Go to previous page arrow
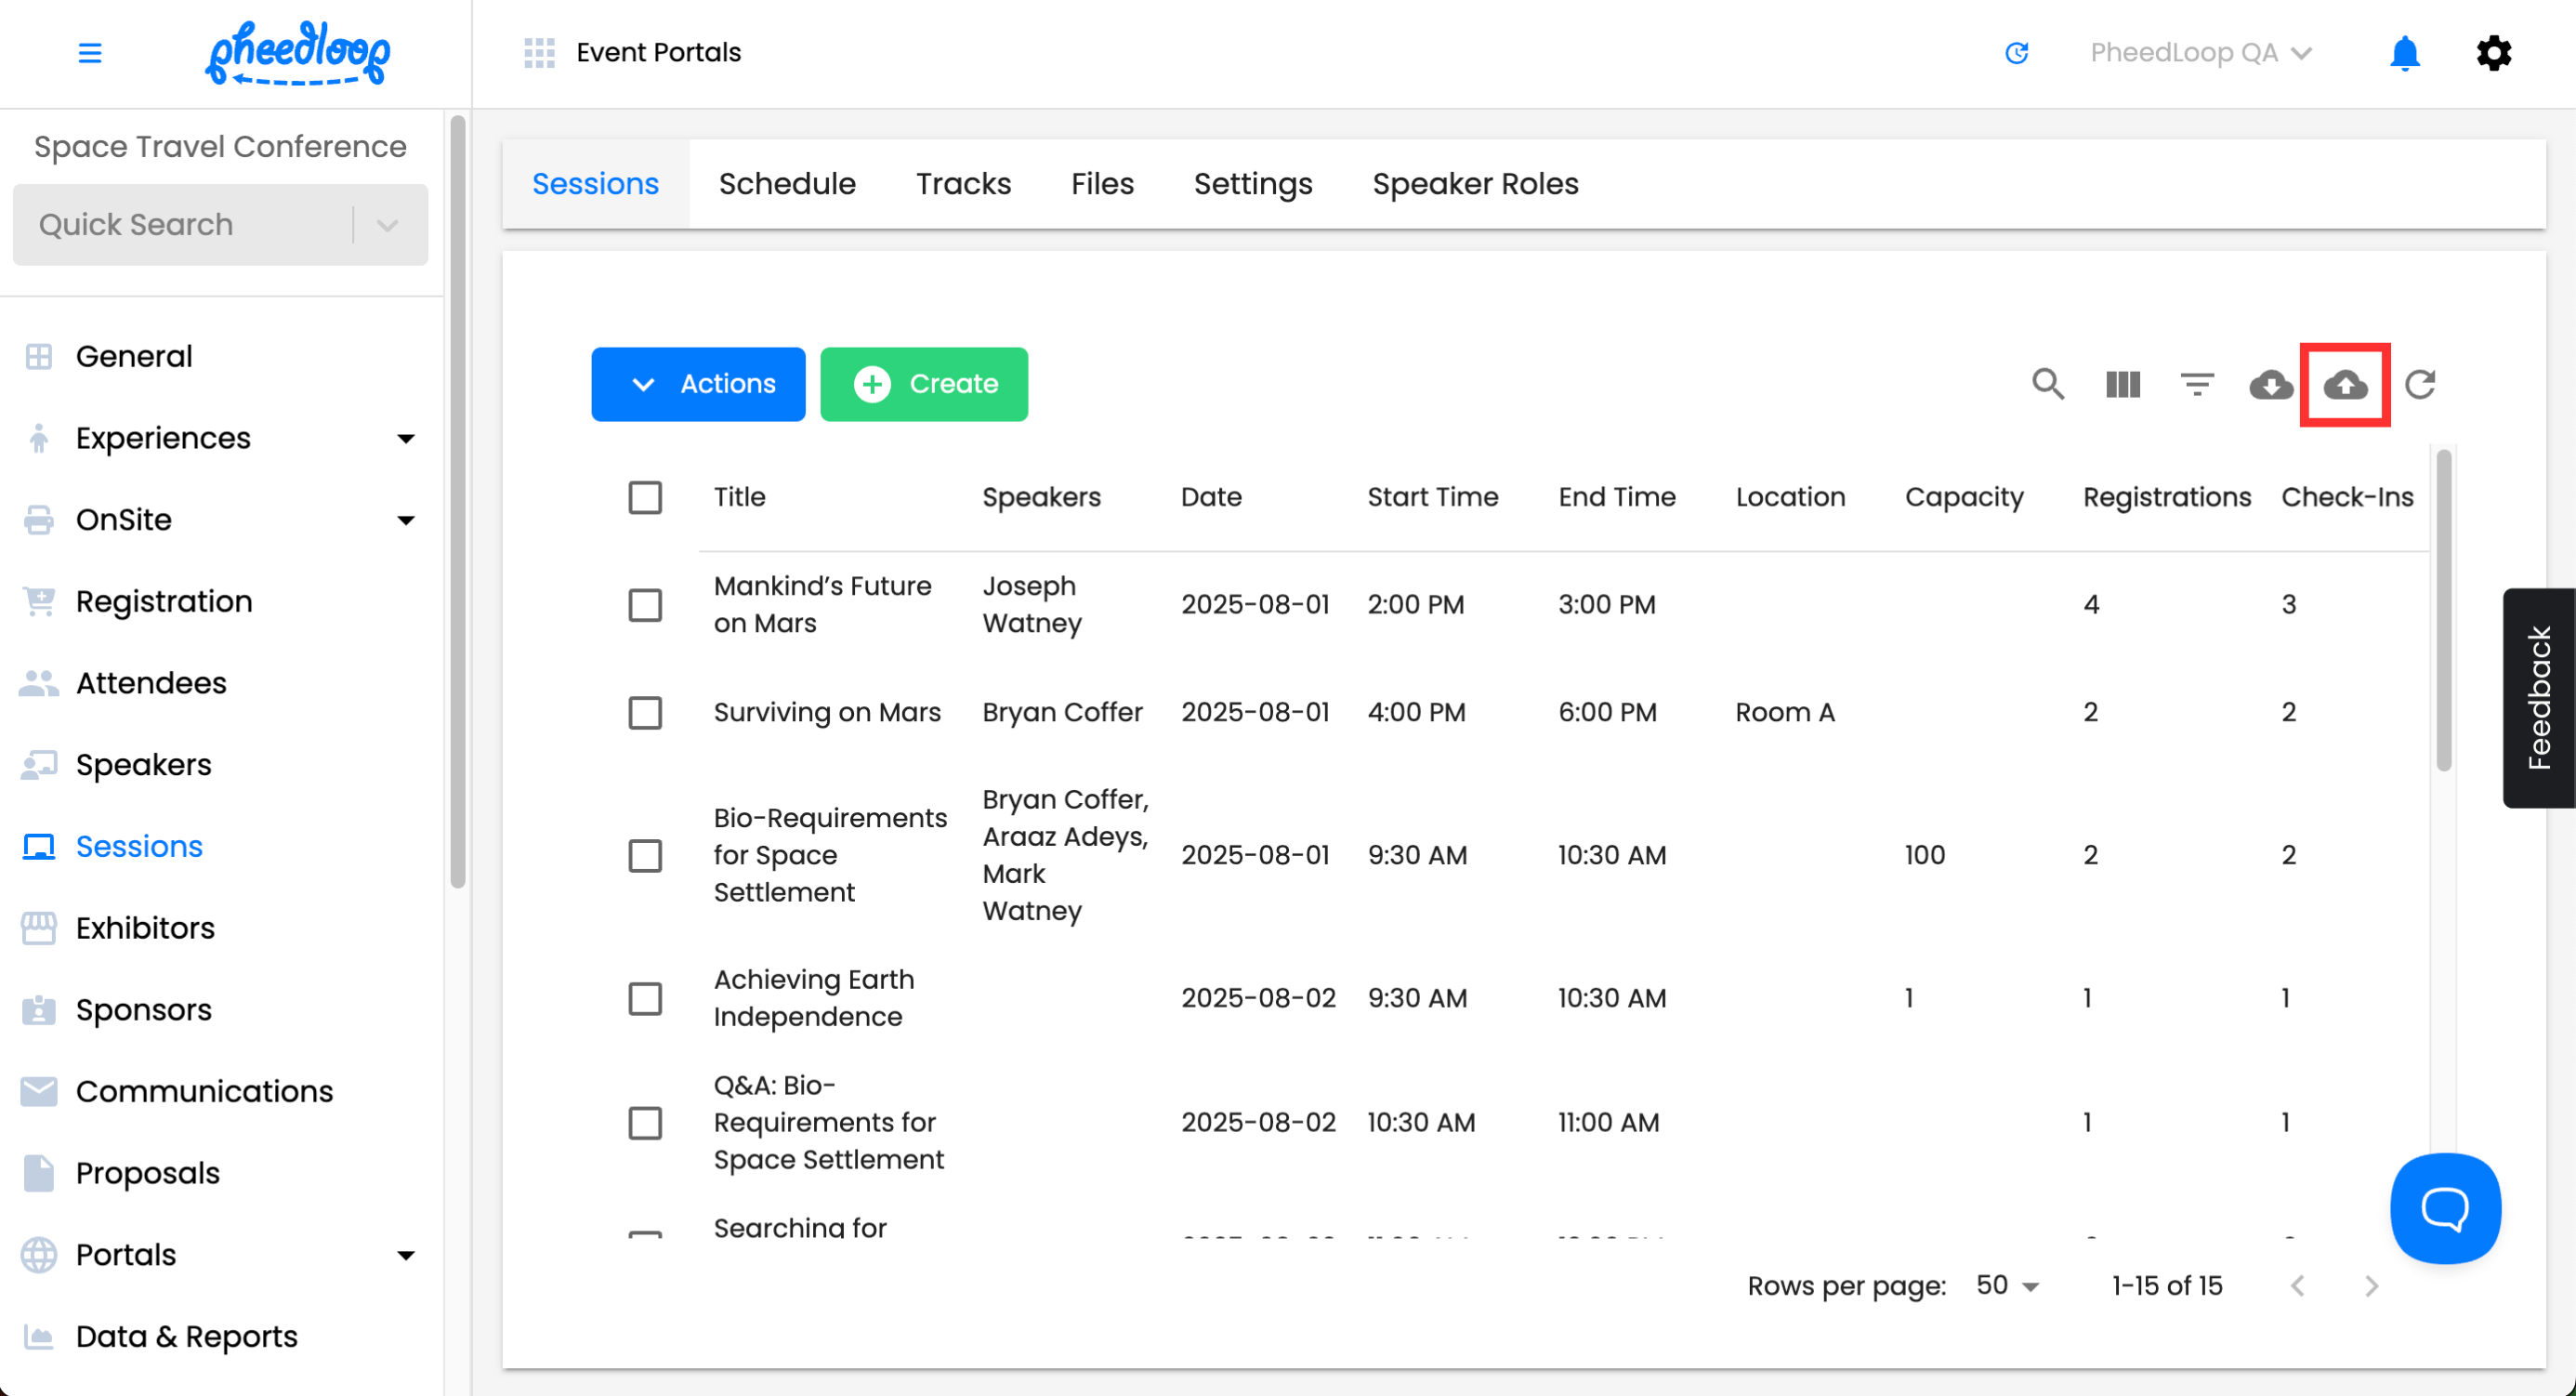2576x1396 pixels. [x=2297, y=1286]
